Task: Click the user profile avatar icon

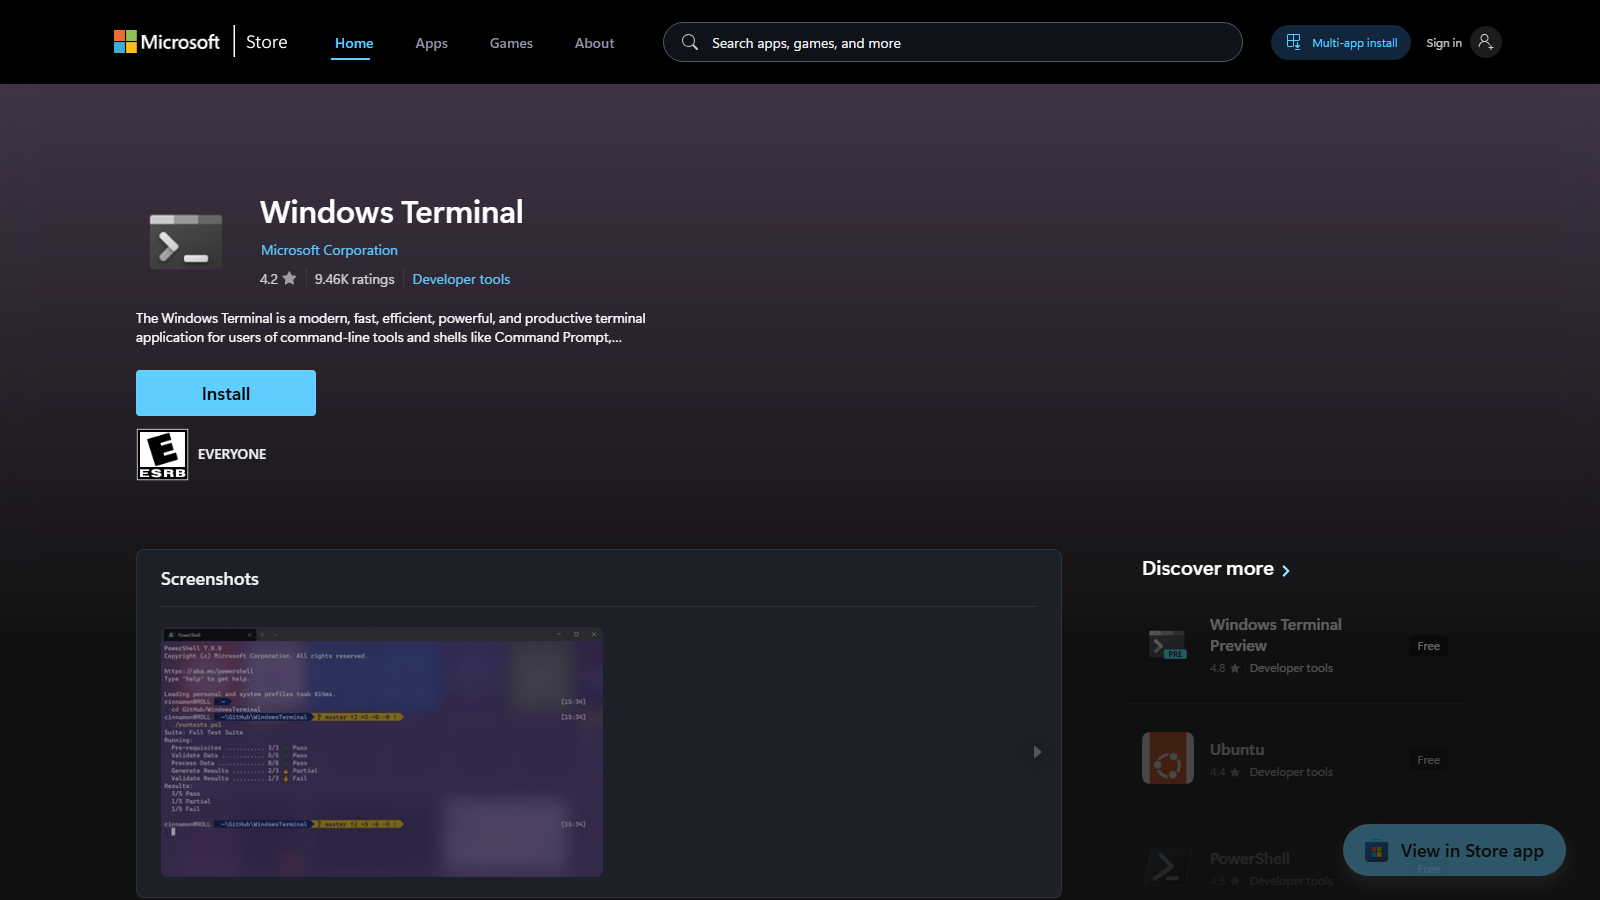Action: (1485, 42)
